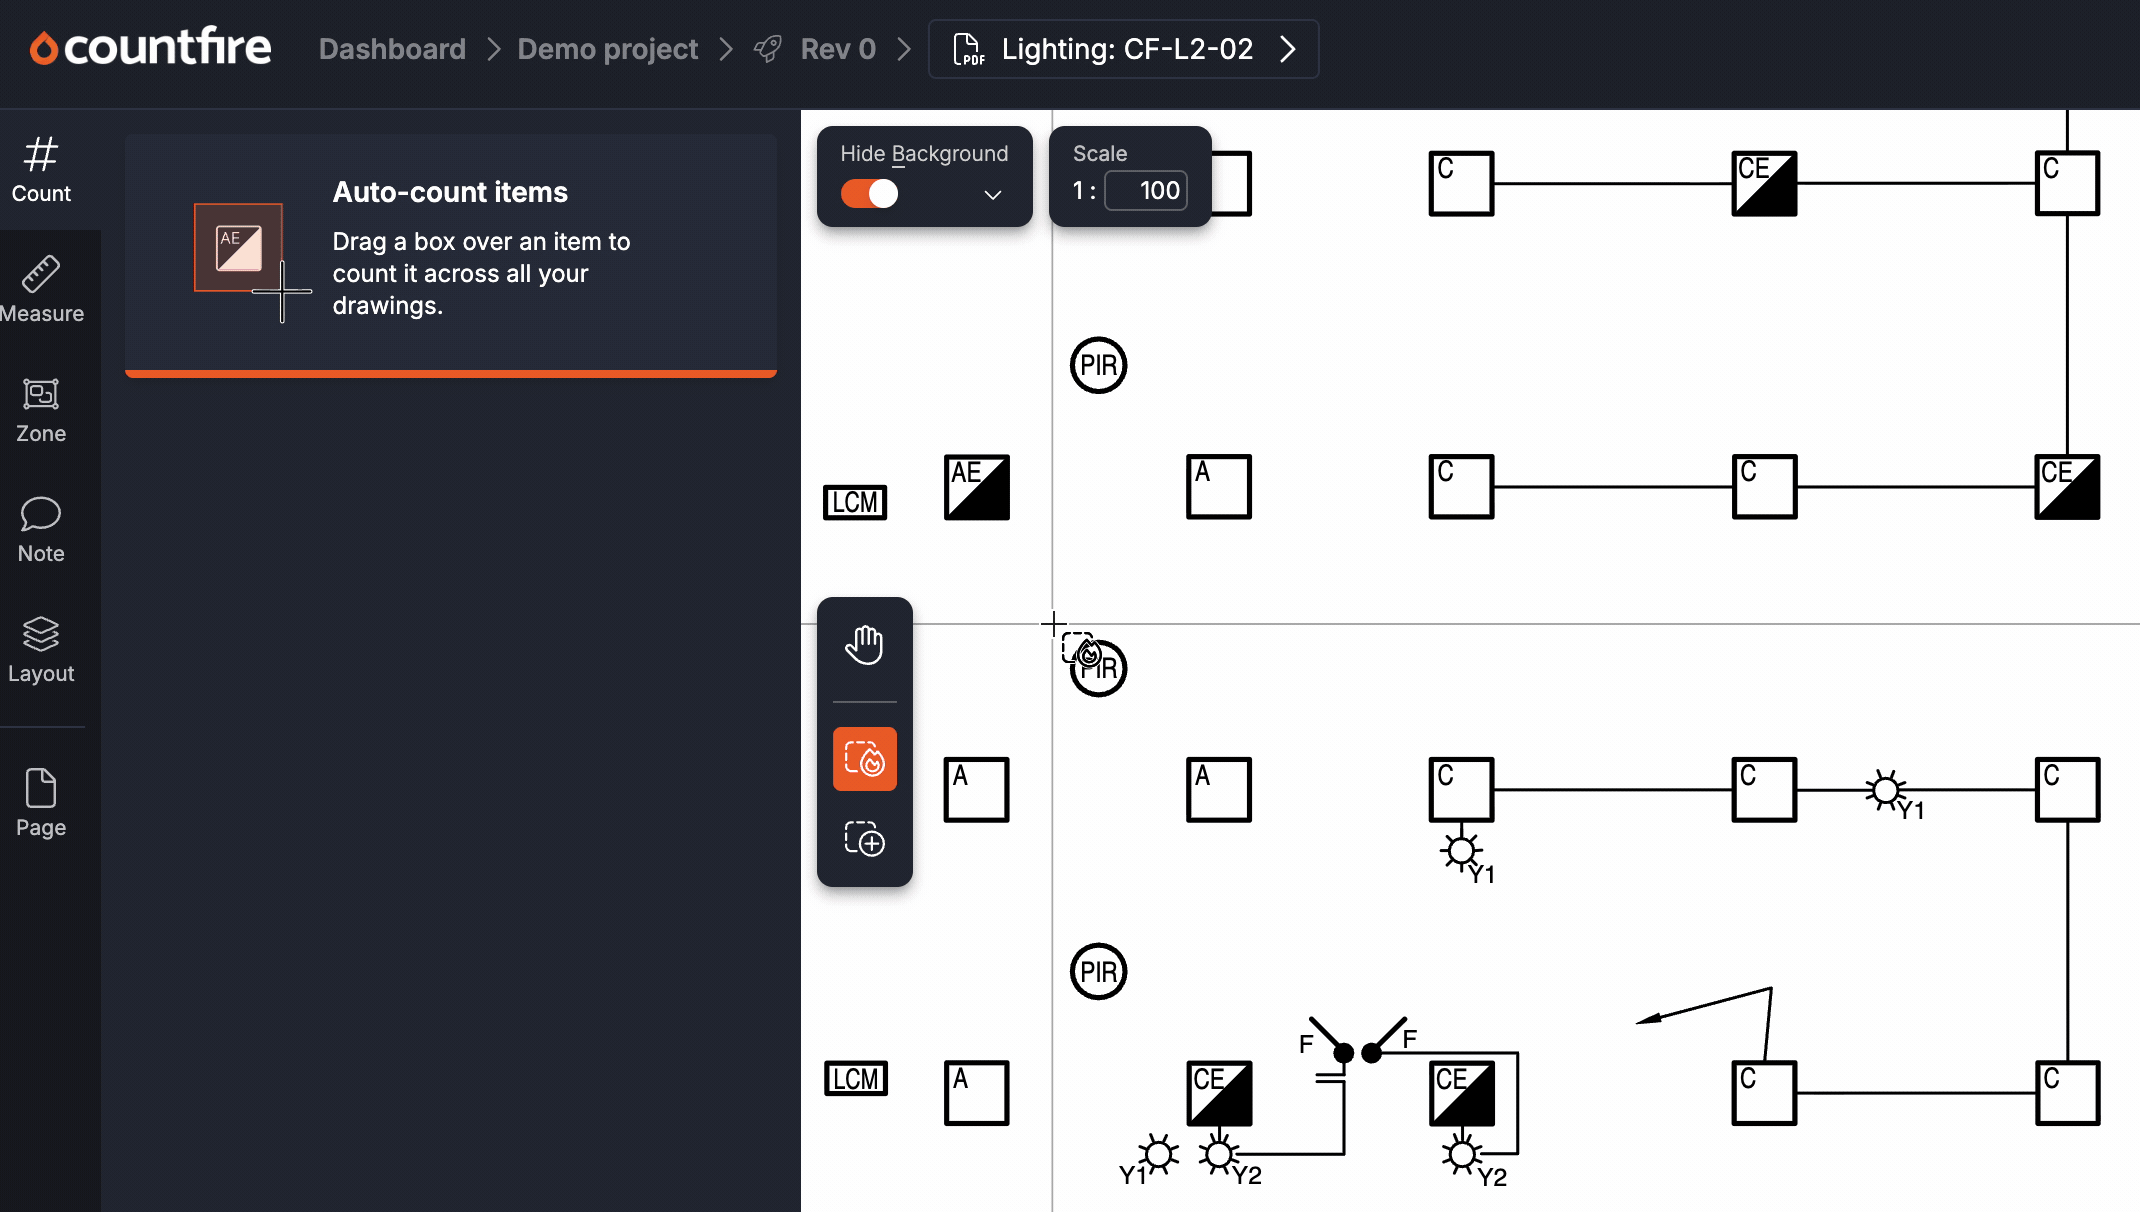Click the chevron after Demo project
Viewport: 2140px width, 1212px height.
pyautogui.click(x=727, y=49)
